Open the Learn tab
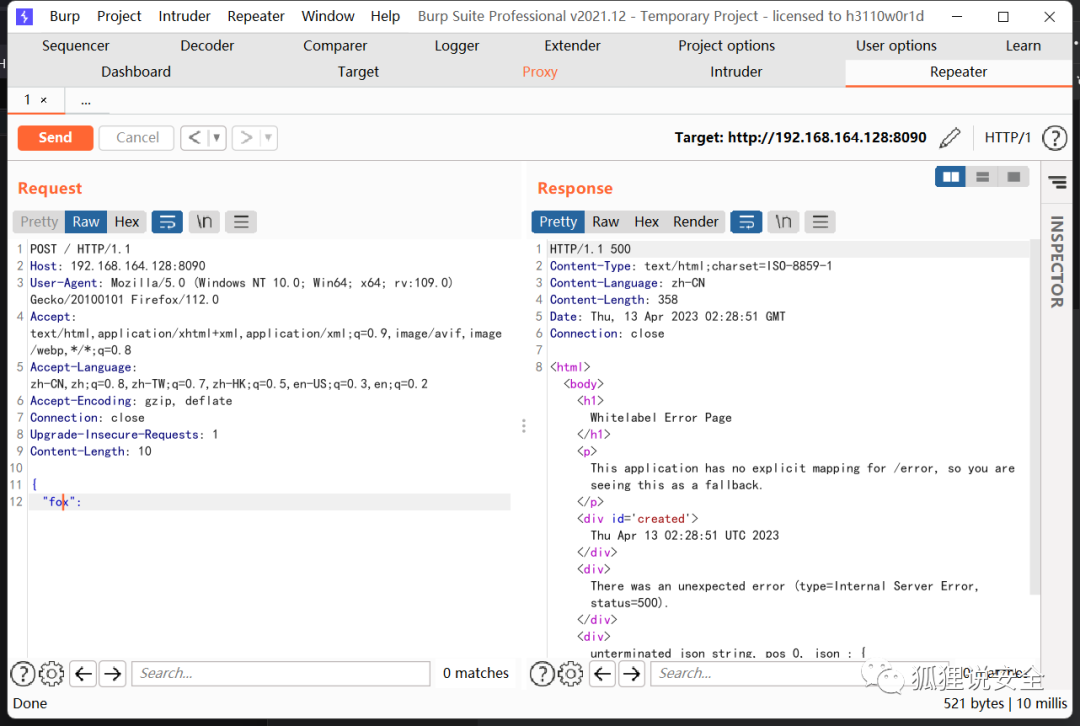This screenshot has height=726, width=1080. pyautogui.click(x=1023, y=45)
